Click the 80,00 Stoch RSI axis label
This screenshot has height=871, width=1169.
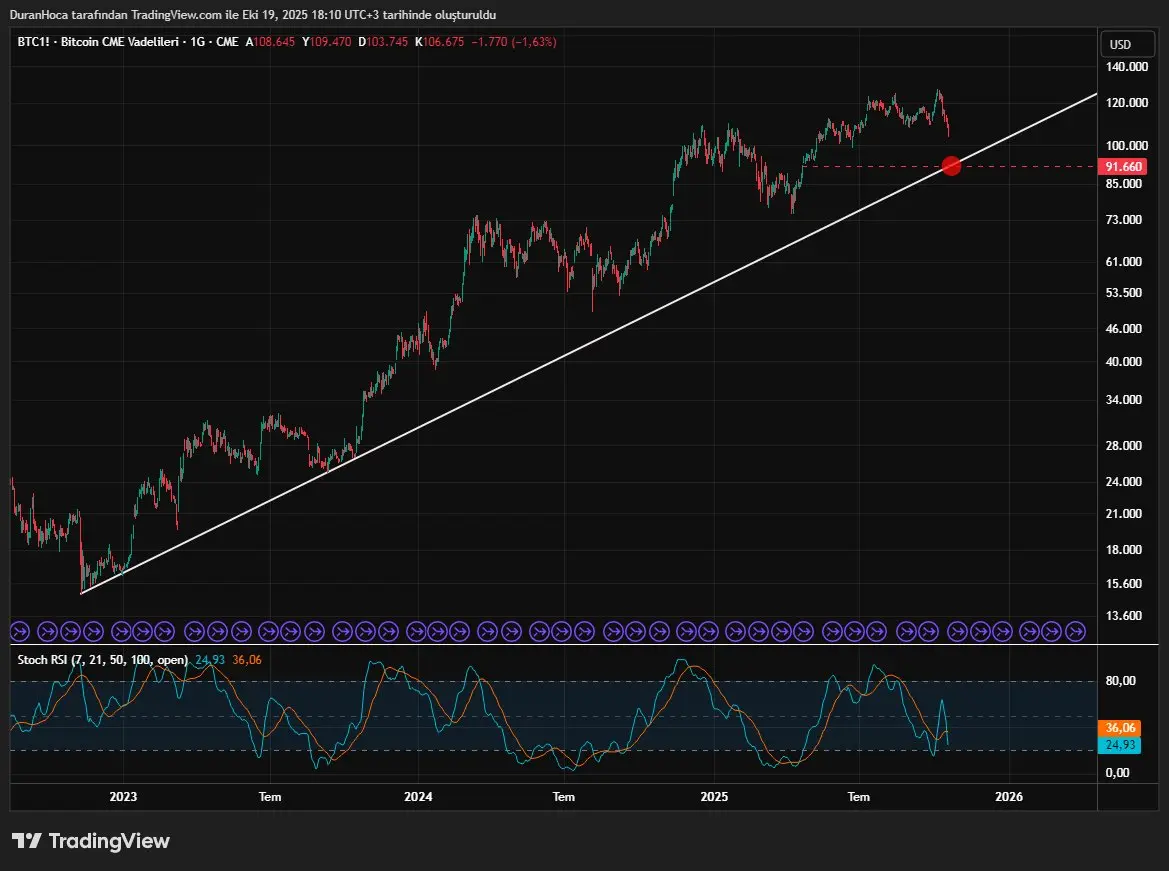click(1121, 680)
